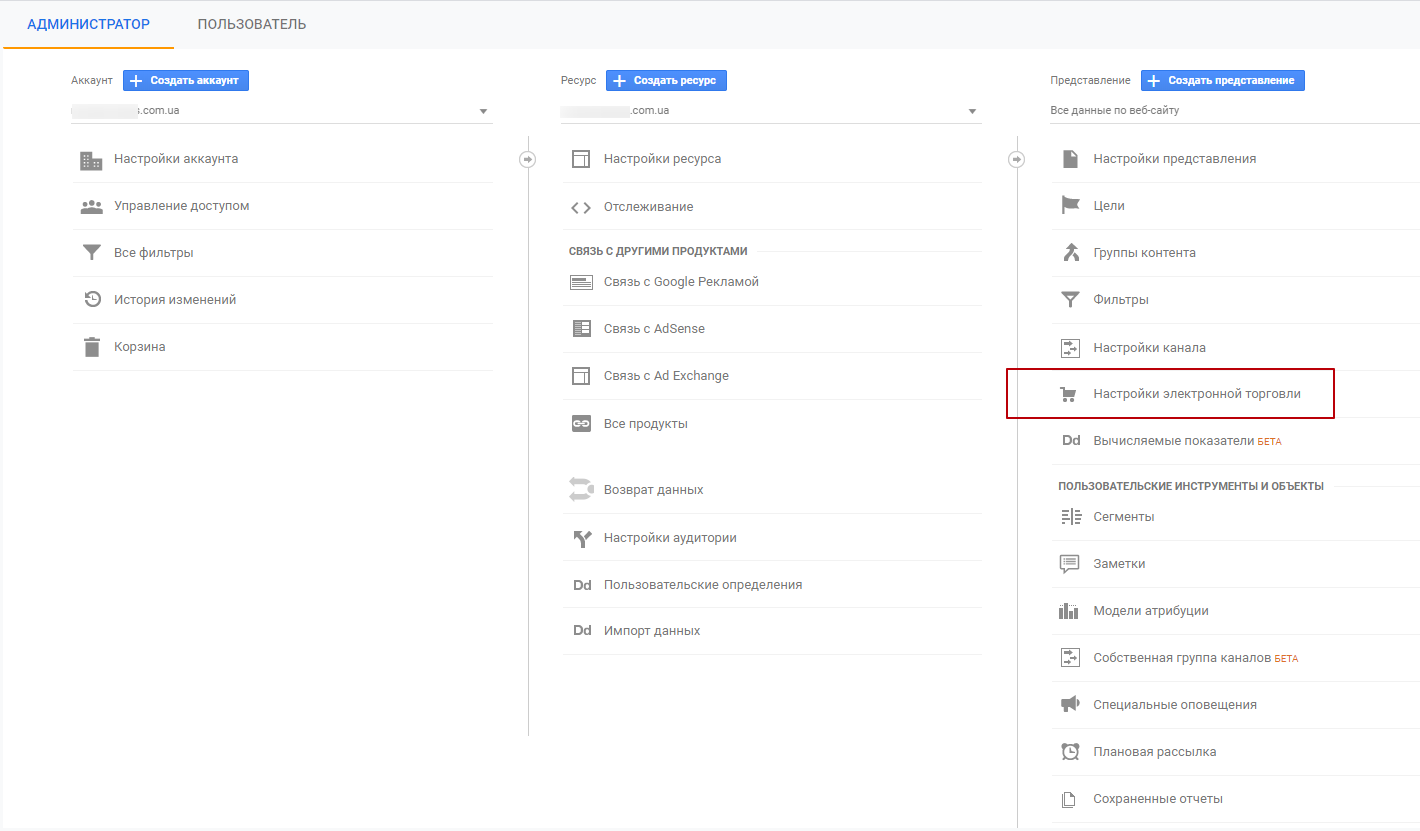Open Вычисляемые показатели text link
1420x831 pixels.
[x=1174, y=441]
